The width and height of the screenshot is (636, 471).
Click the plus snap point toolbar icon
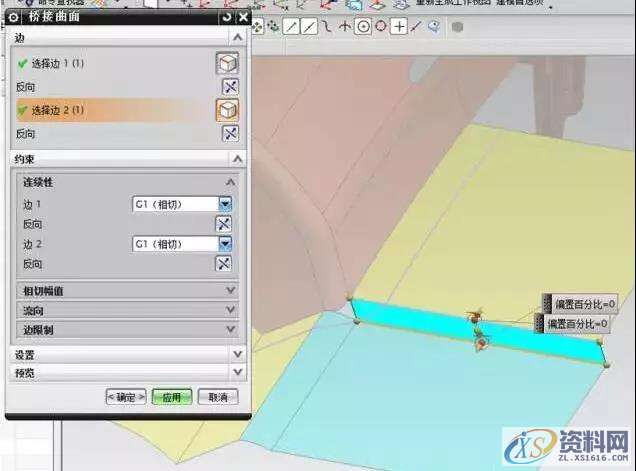pos(398,26)
